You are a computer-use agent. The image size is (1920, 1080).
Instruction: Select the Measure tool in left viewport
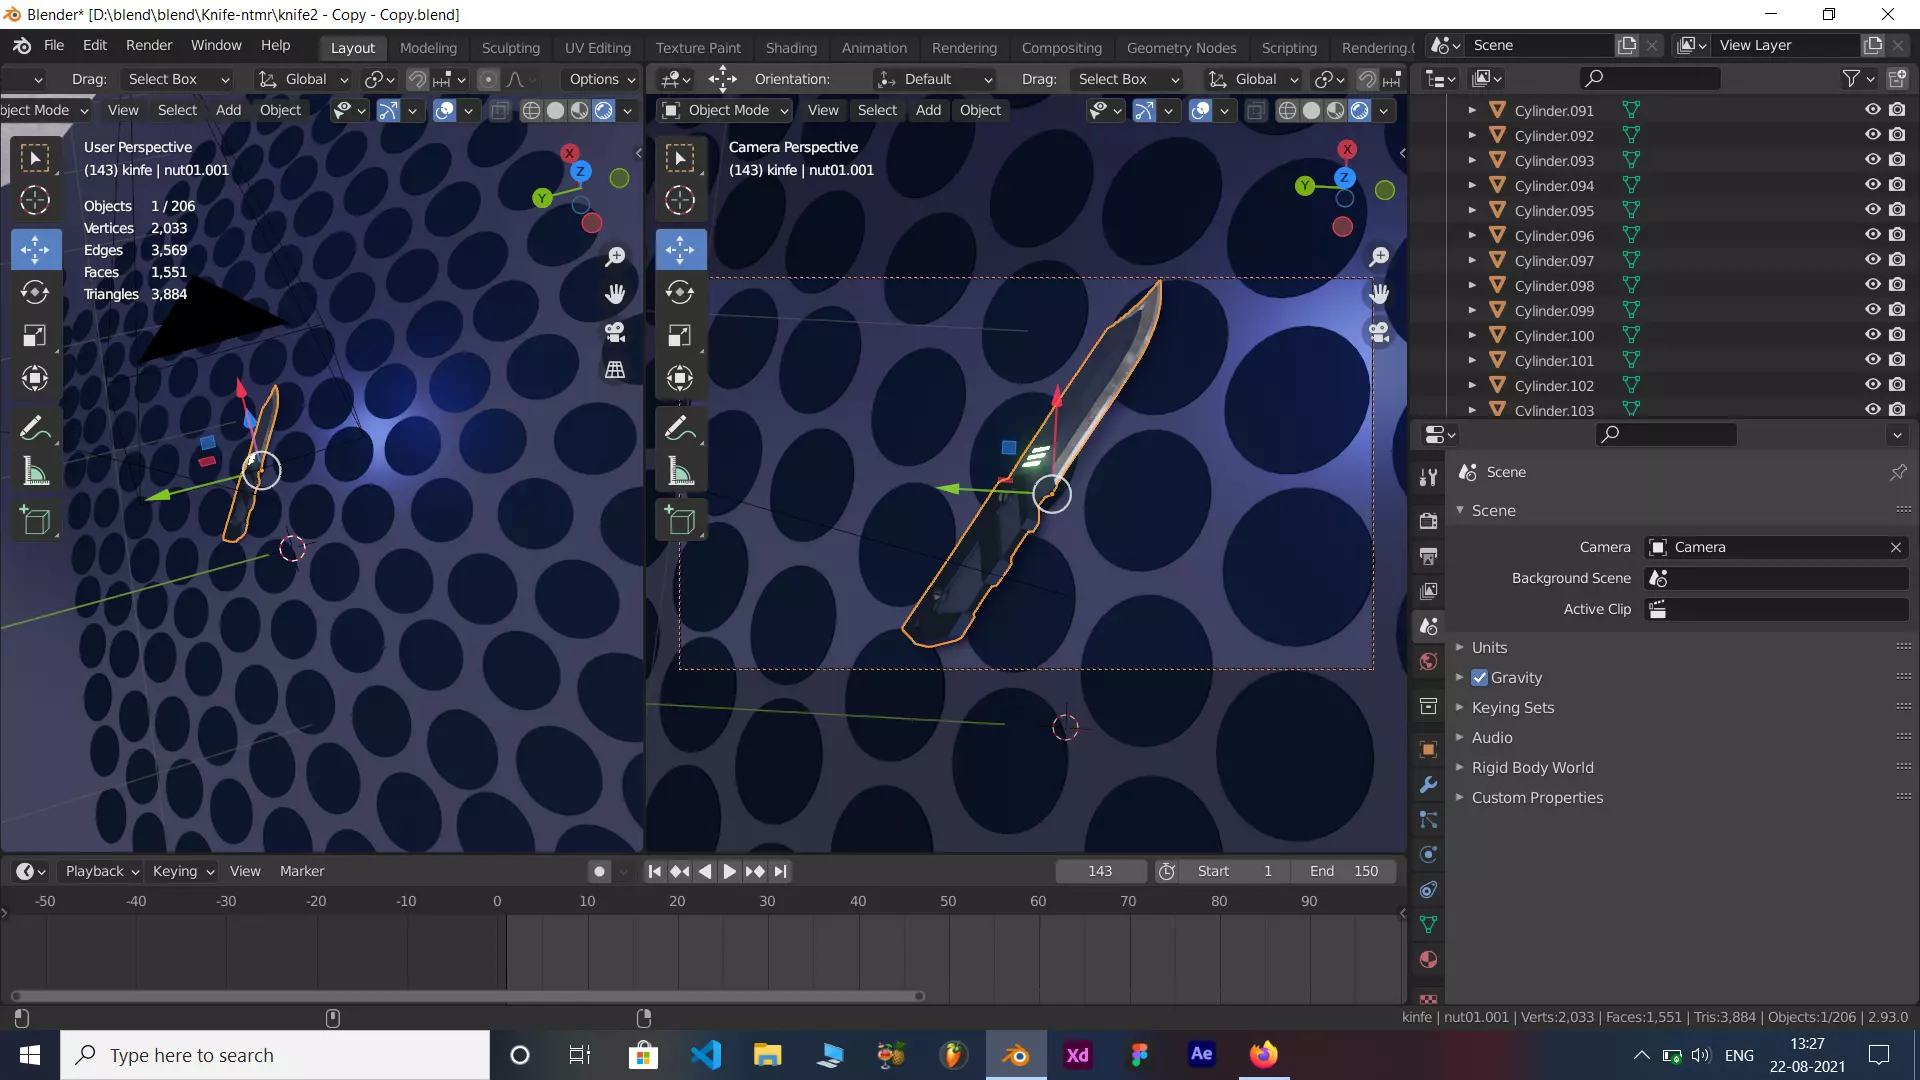click(x=35, y=472)
